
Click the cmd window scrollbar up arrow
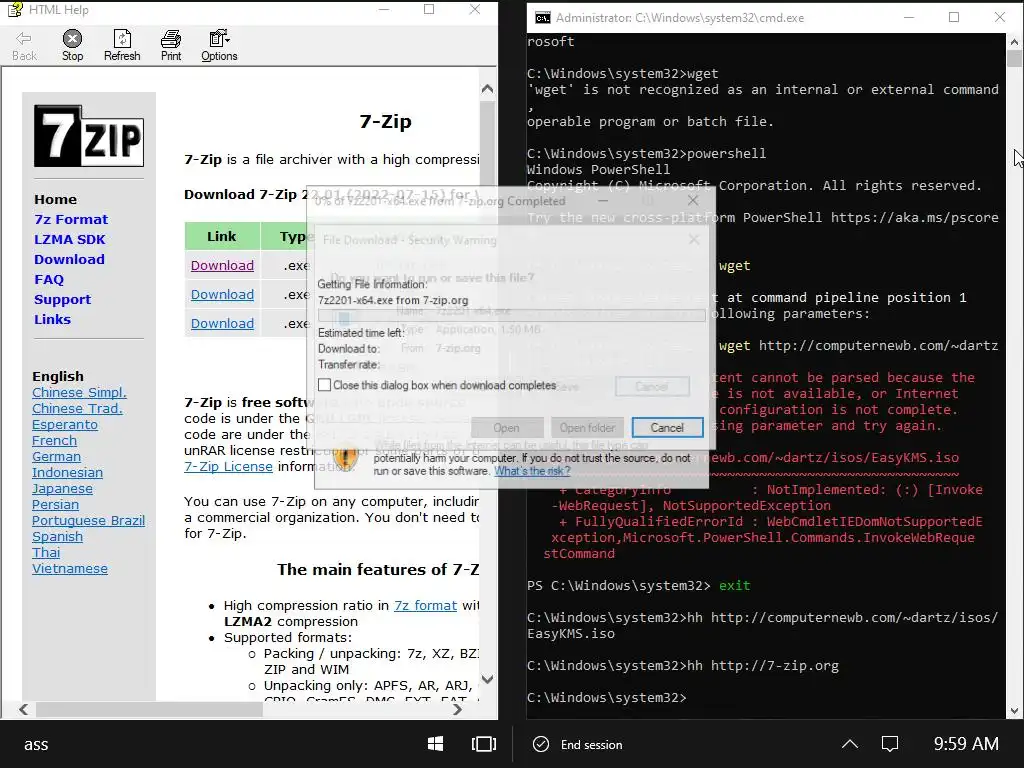point(1014,42)
